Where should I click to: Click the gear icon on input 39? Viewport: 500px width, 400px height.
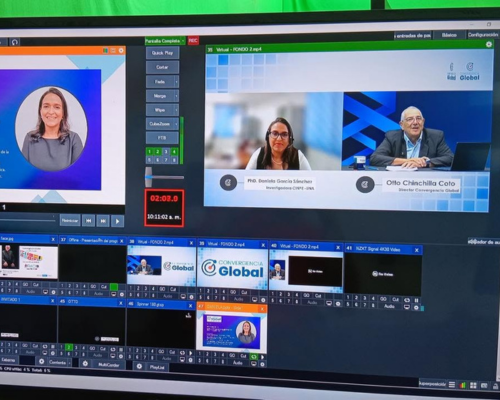[263, 300]
